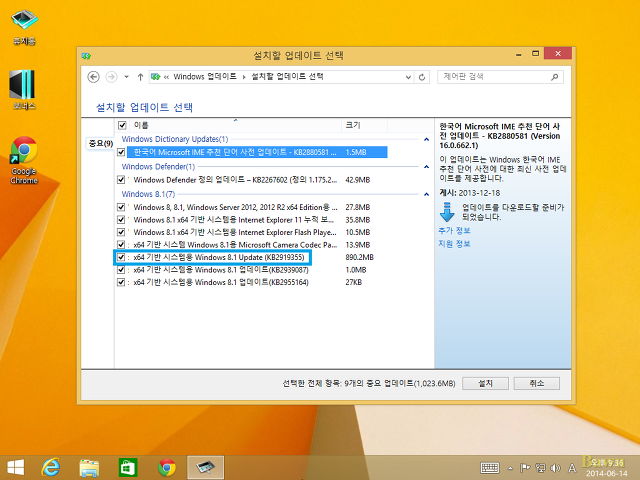Click the search magnifier icon

click(x=555, y=77)
